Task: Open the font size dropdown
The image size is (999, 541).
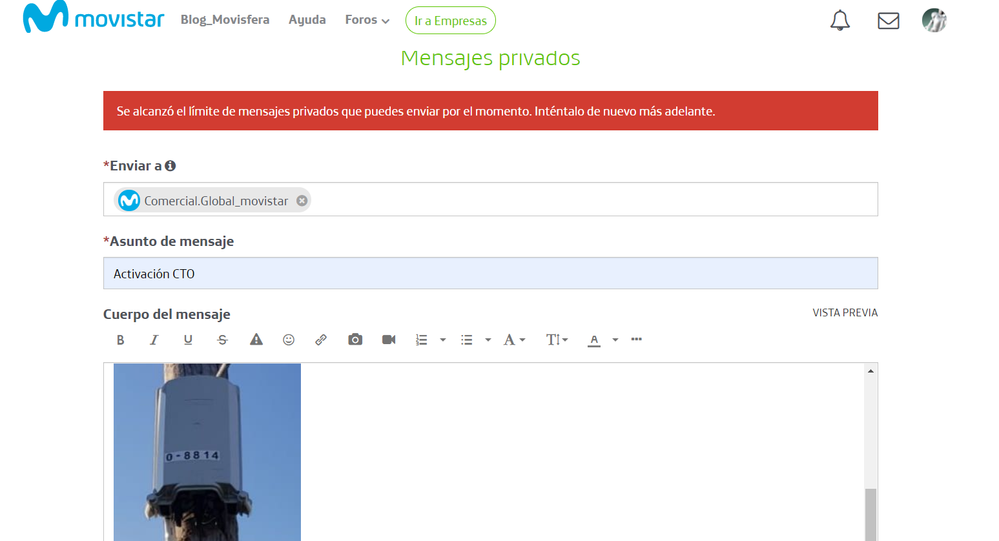Action: [557, 340]
